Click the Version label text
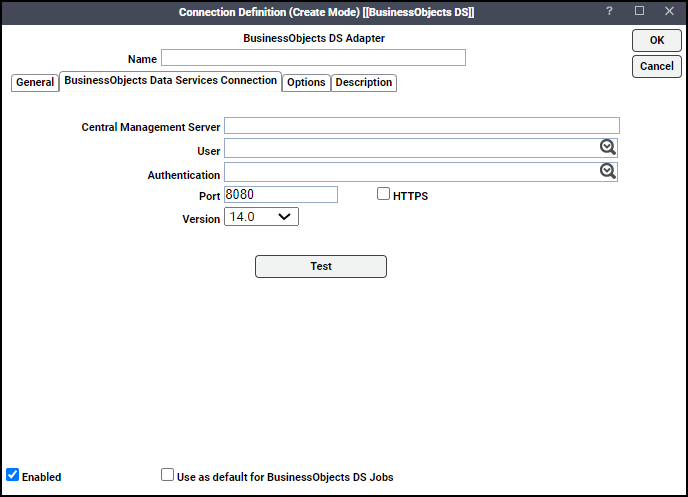This screenshot has height=497, width=688. (201, 219)
